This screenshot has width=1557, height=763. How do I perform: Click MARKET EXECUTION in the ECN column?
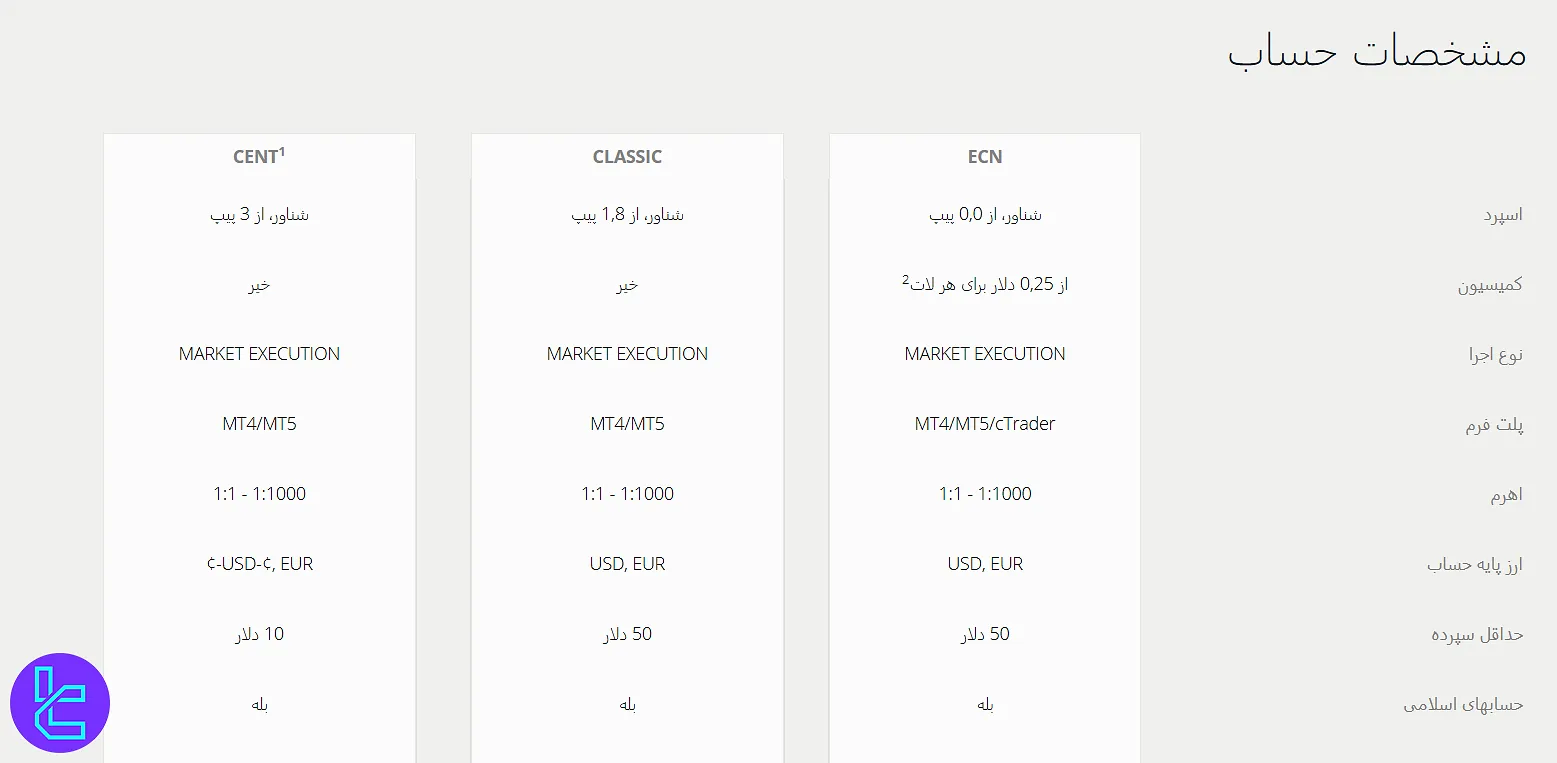984,353
